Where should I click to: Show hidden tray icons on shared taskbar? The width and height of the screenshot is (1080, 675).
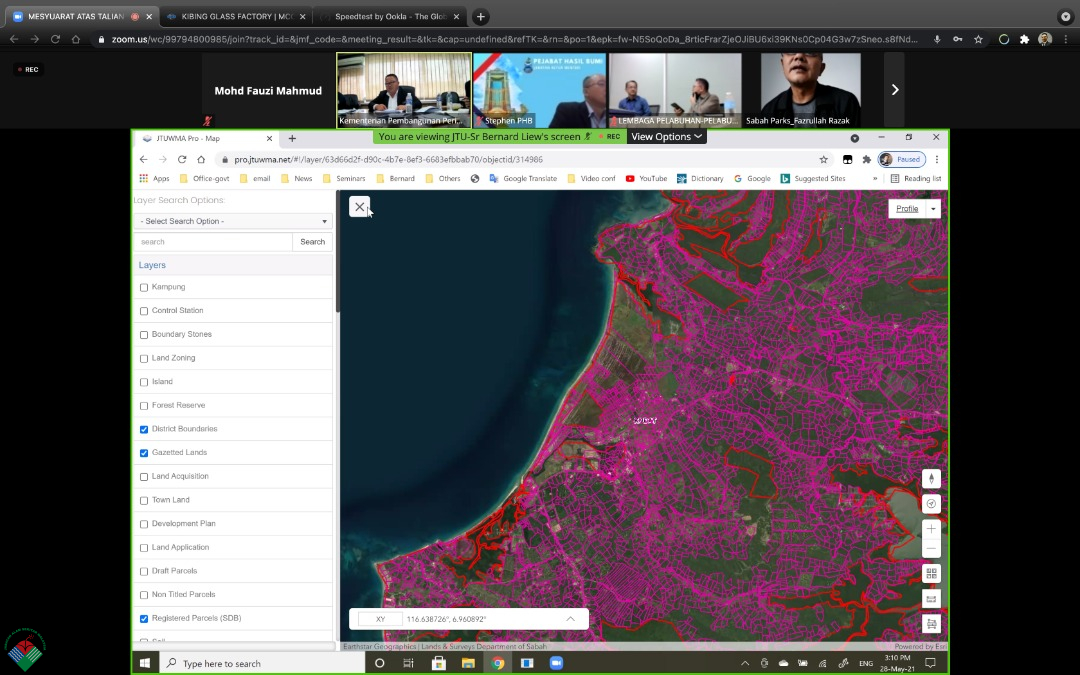pos(745,663)
